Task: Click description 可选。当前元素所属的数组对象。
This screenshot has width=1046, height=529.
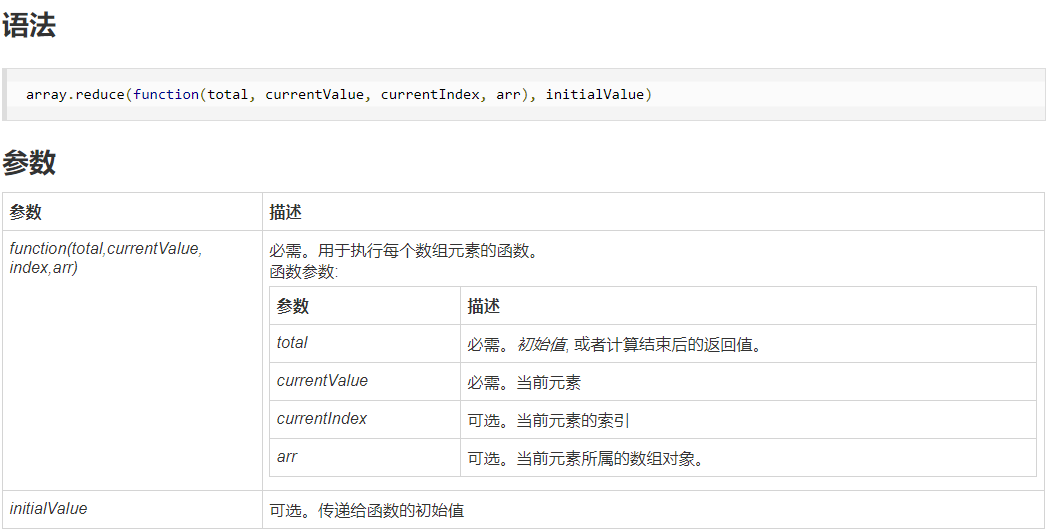Action: pos(586,459)
